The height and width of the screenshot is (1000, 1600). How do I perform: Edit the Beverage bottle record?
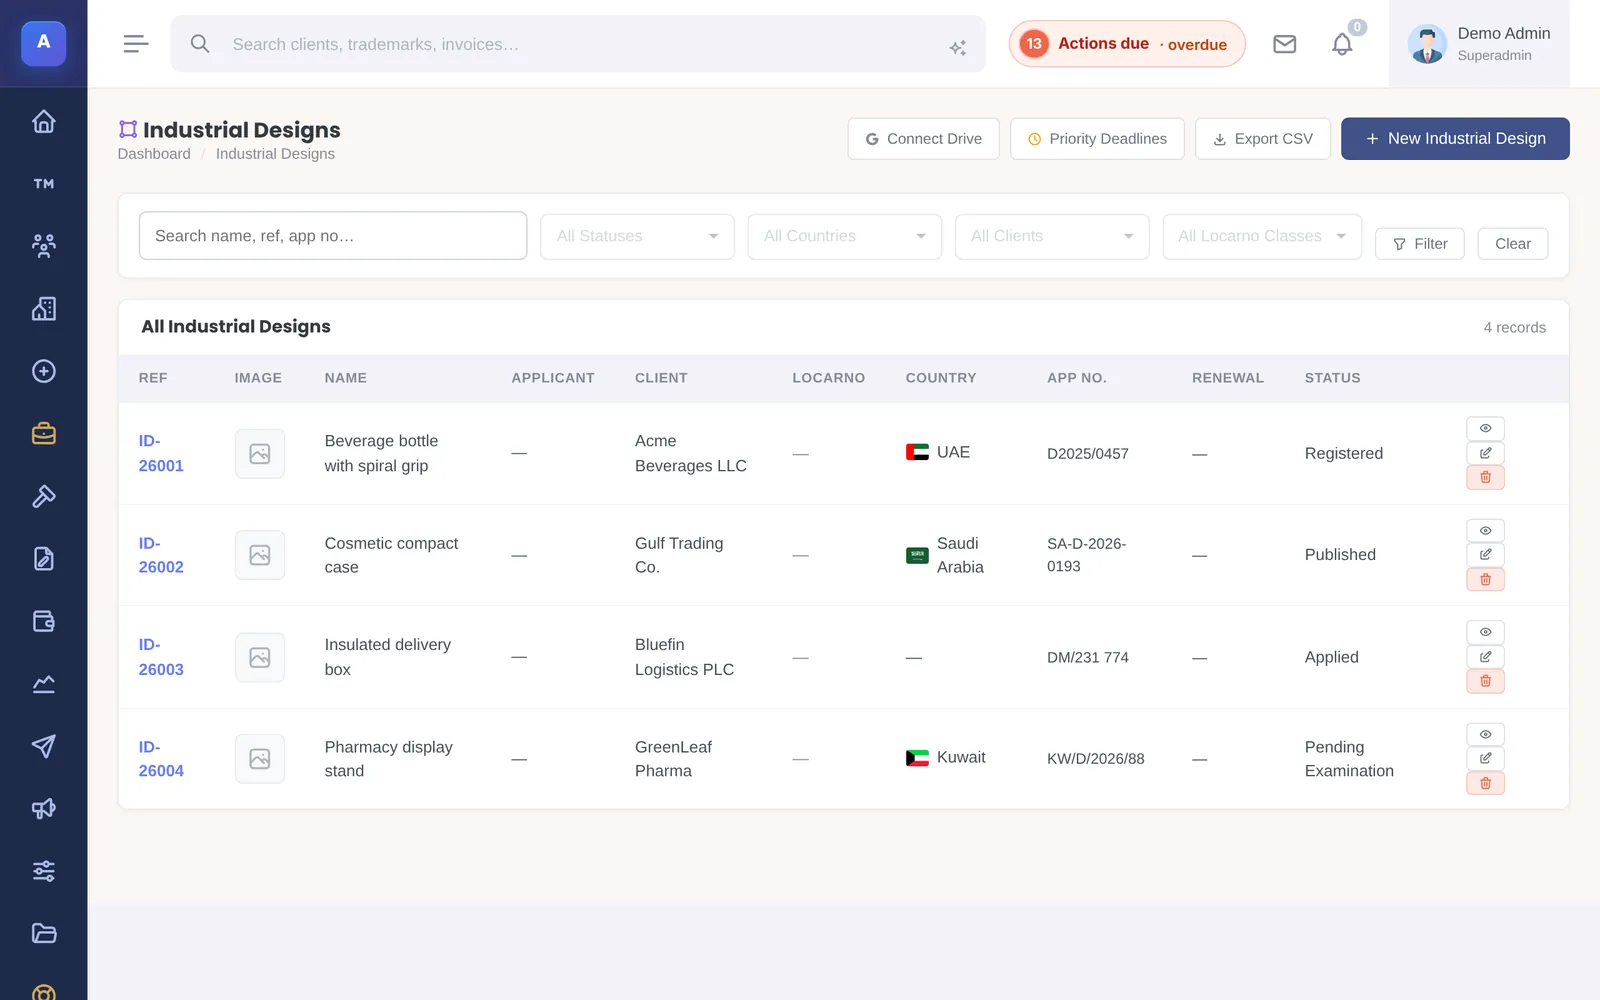(x=1486, y=453)
